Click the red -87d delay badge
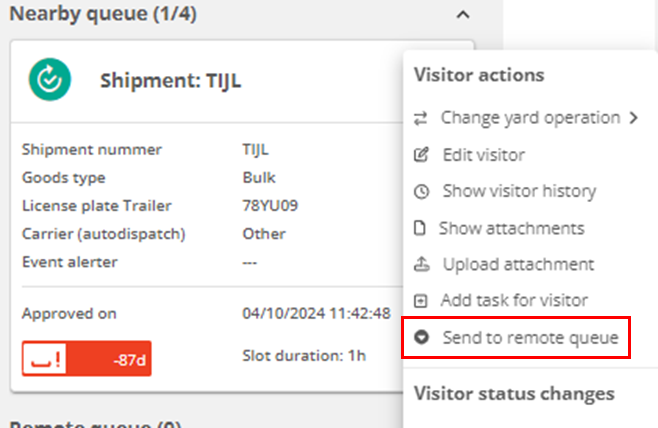Image resolution: width=658 pixels, height=428 pixels. (87, 358)
